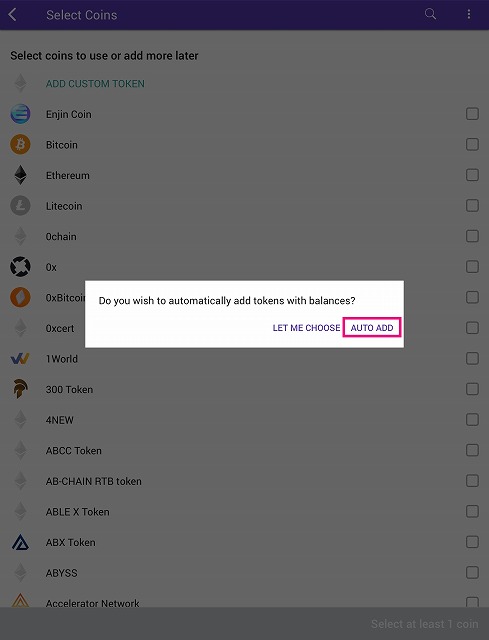The height and width of the screenshot is (640, 489).
Task: Click the ABX Token triangle icon
Action: (20, 542)
